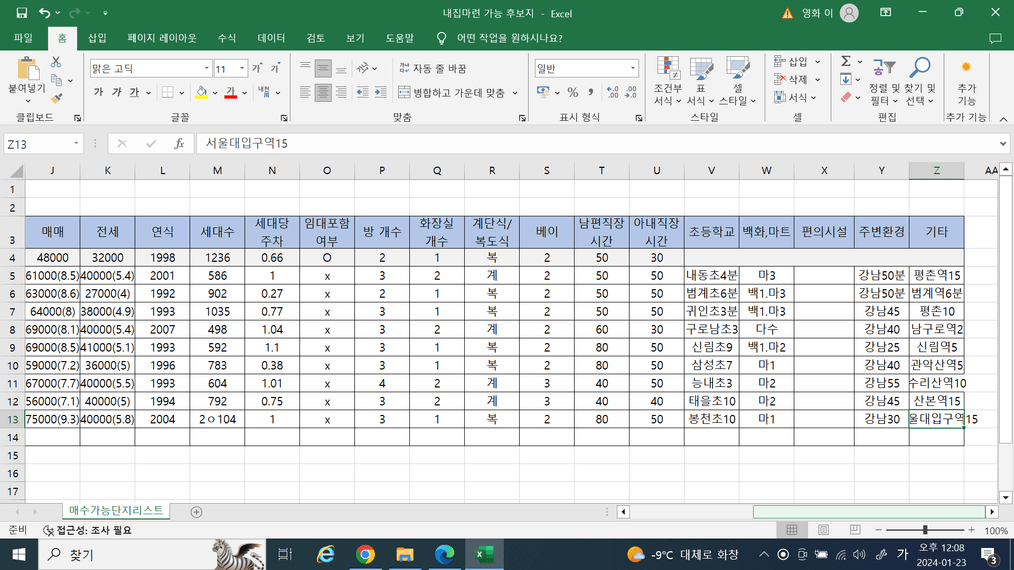Click the AutoSum sigma icon
The image size is (1014, 570).
tap(846, 61)
